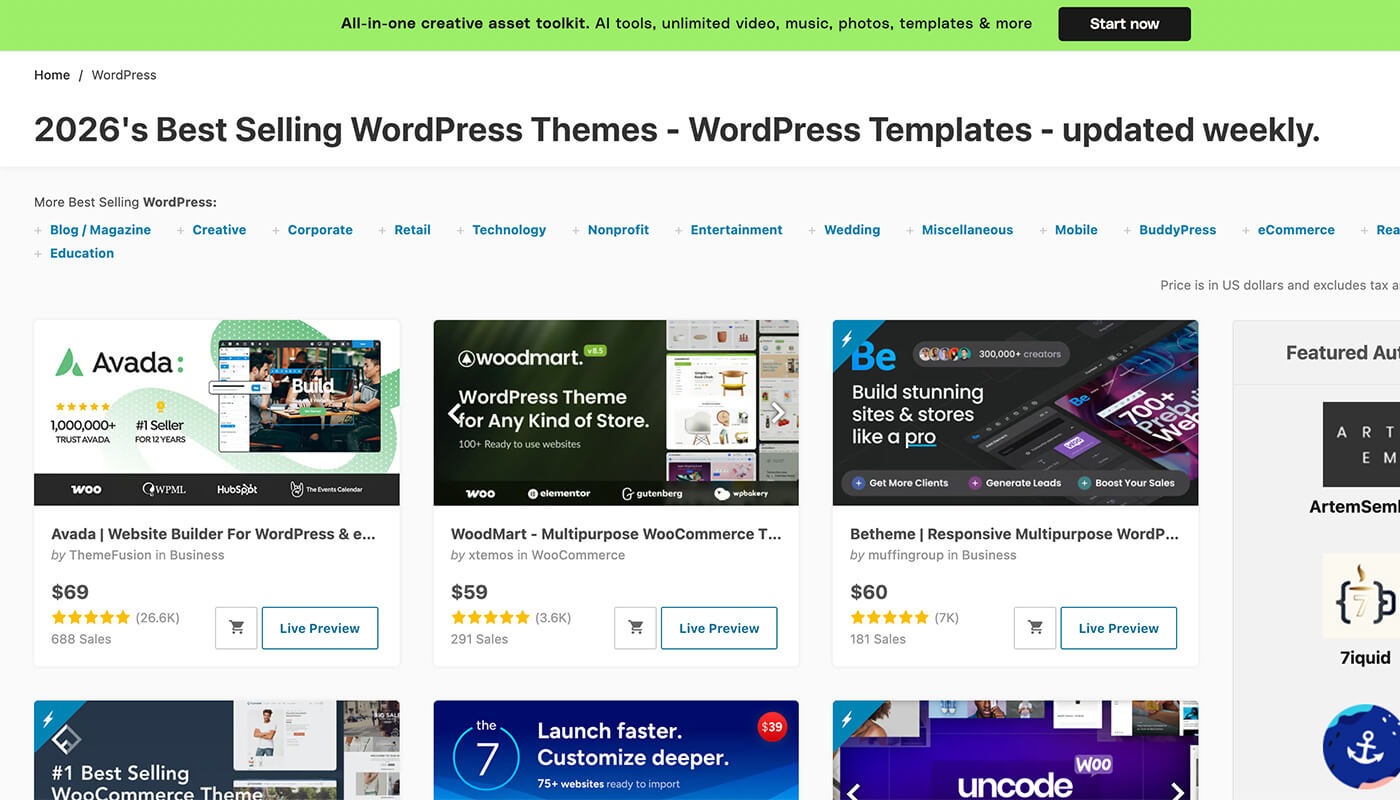The image size is (1400, 800).
Task: Click the Start now banner button
Action: coord(1124,24)
